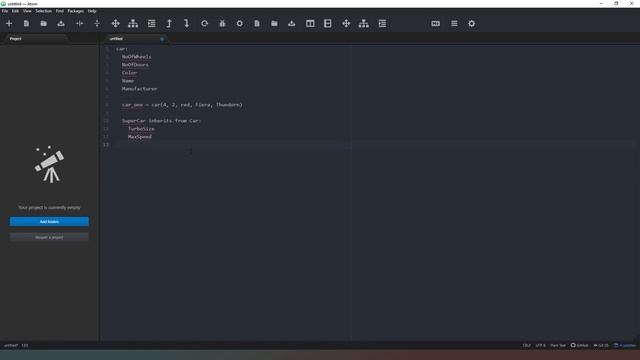
Task: Click the 'MaxSpeed' line in the editor
Action: click(140, 137)
